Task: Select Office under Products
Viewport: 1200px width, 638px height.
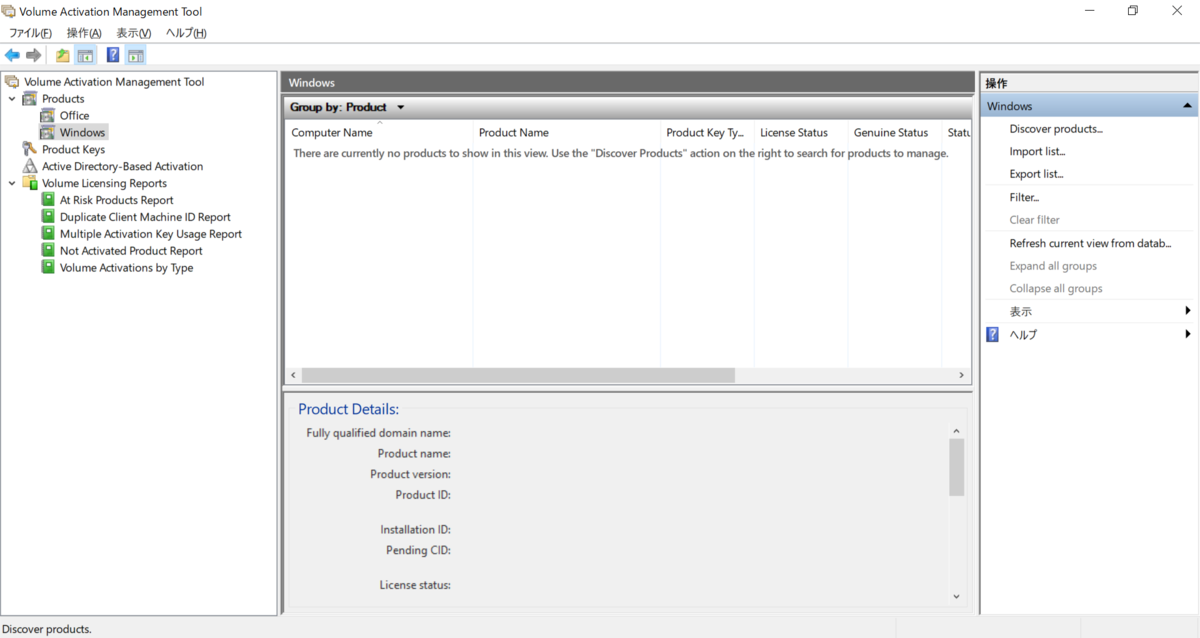Action: (x=74, y=116)
